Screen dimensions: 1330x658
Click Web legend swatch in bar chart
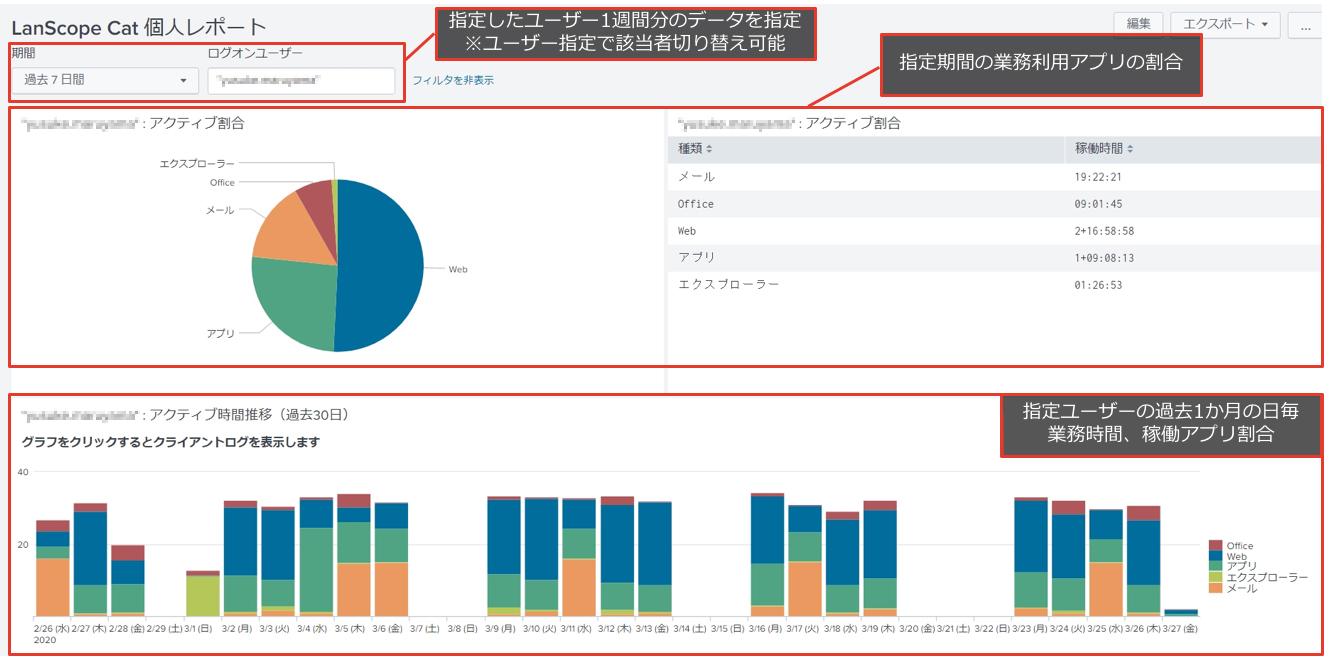[x=1216, y=556]
